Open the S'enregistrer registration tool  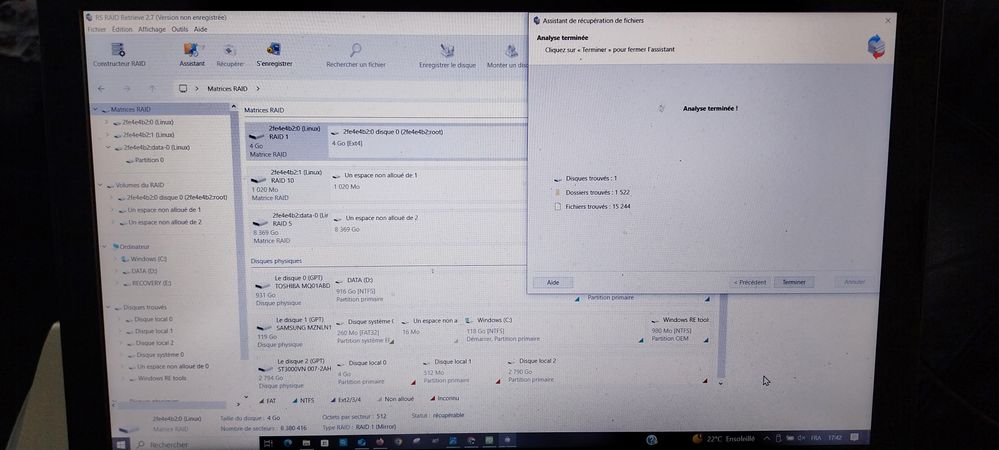point(274,55)
